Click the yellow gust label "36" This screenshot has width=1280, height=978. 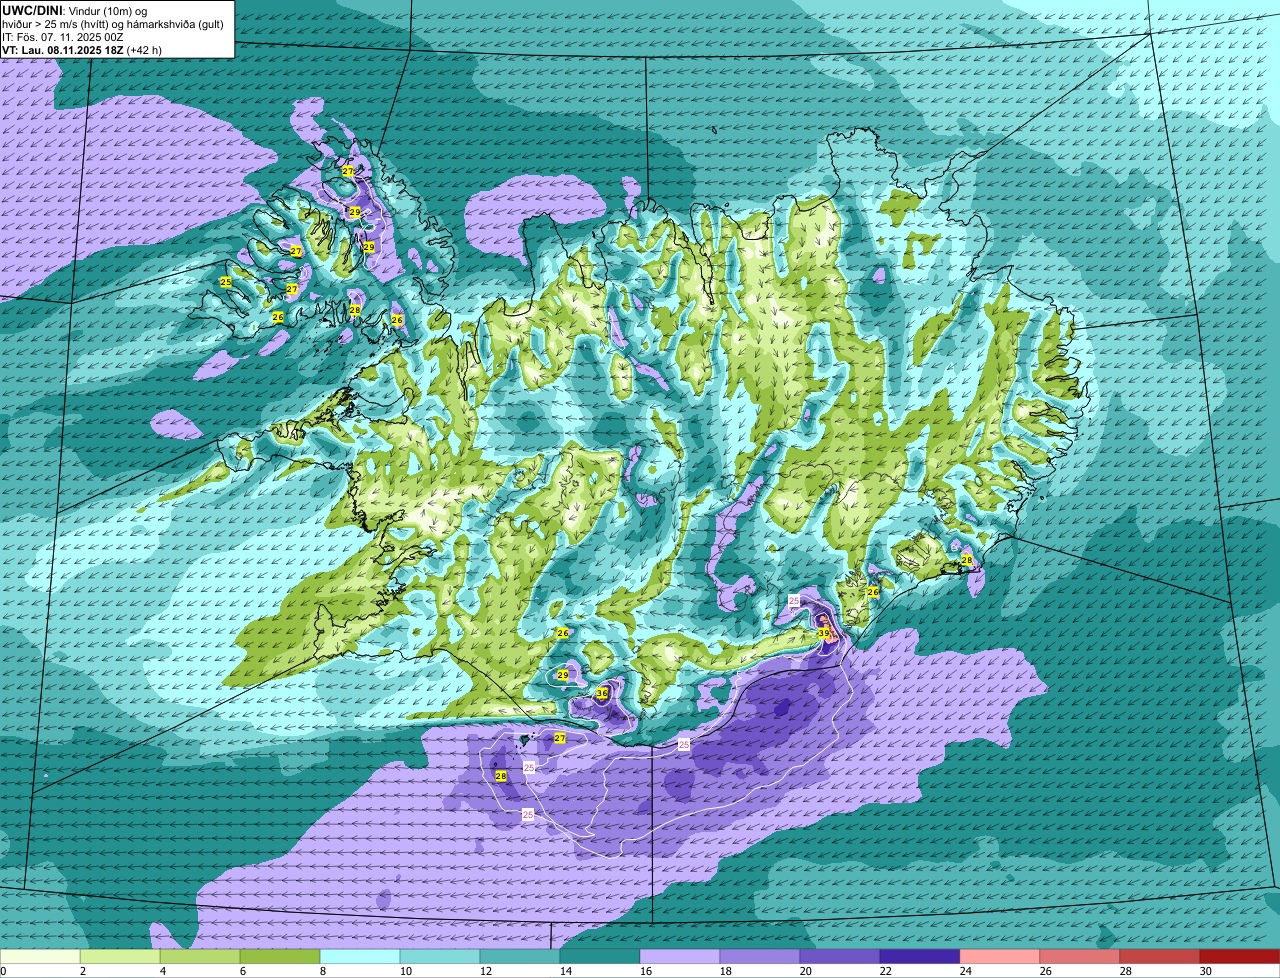click(x=602, y=693)
